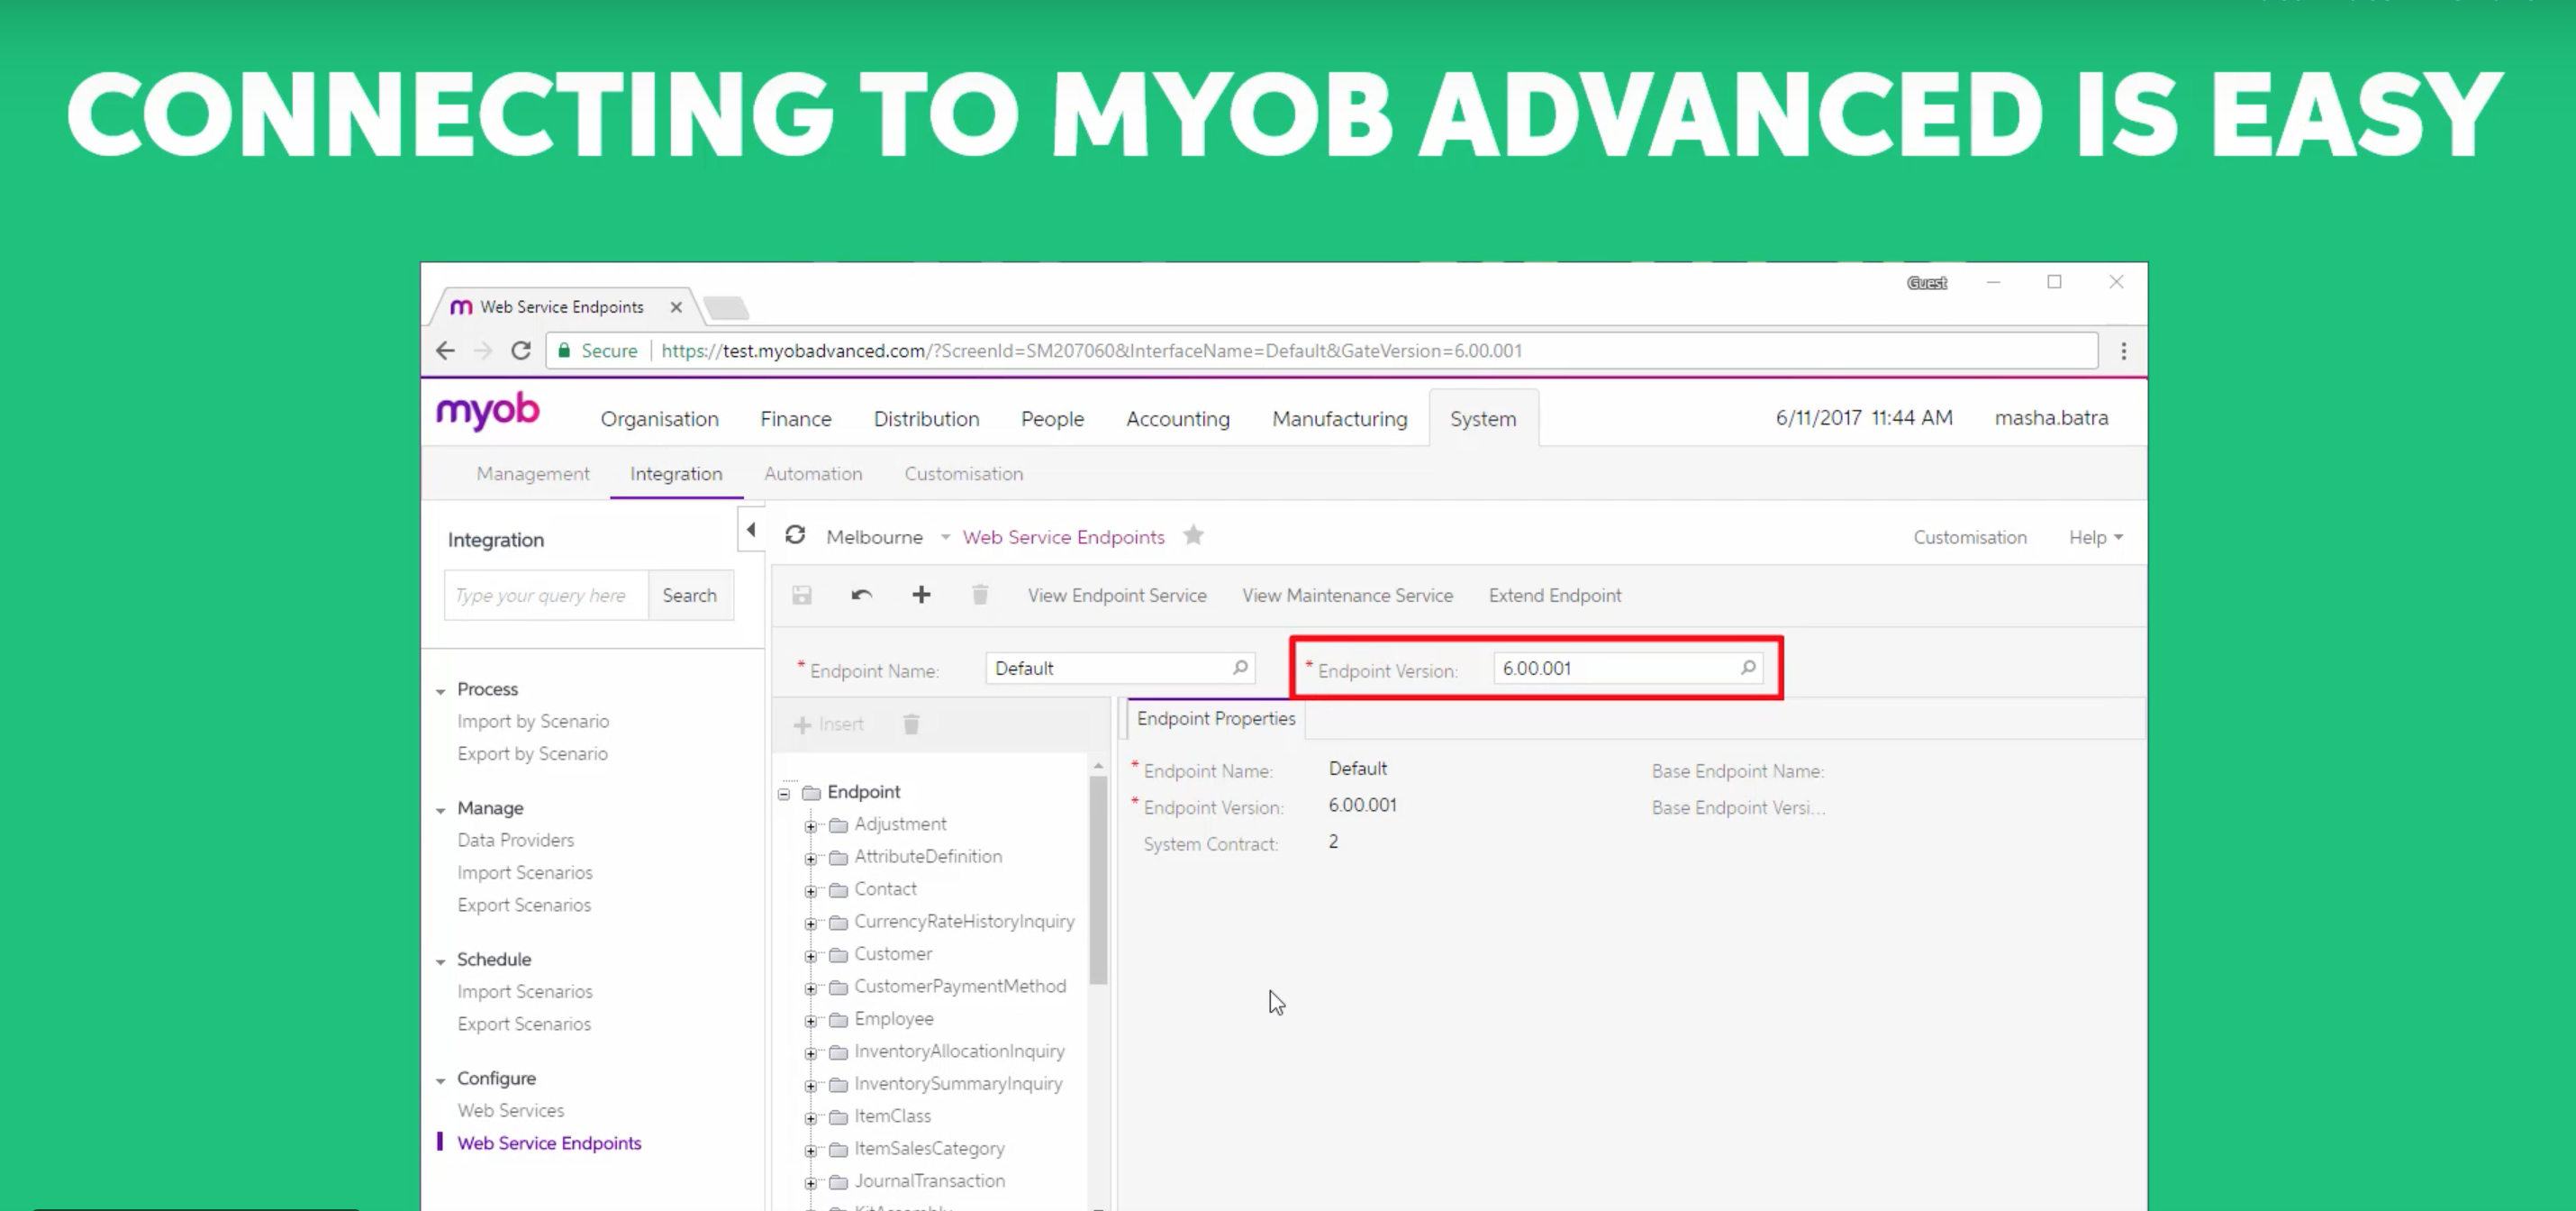Open the Endpoint Version lookup magnifier
The image size is (2576, 1211).
1748,667
